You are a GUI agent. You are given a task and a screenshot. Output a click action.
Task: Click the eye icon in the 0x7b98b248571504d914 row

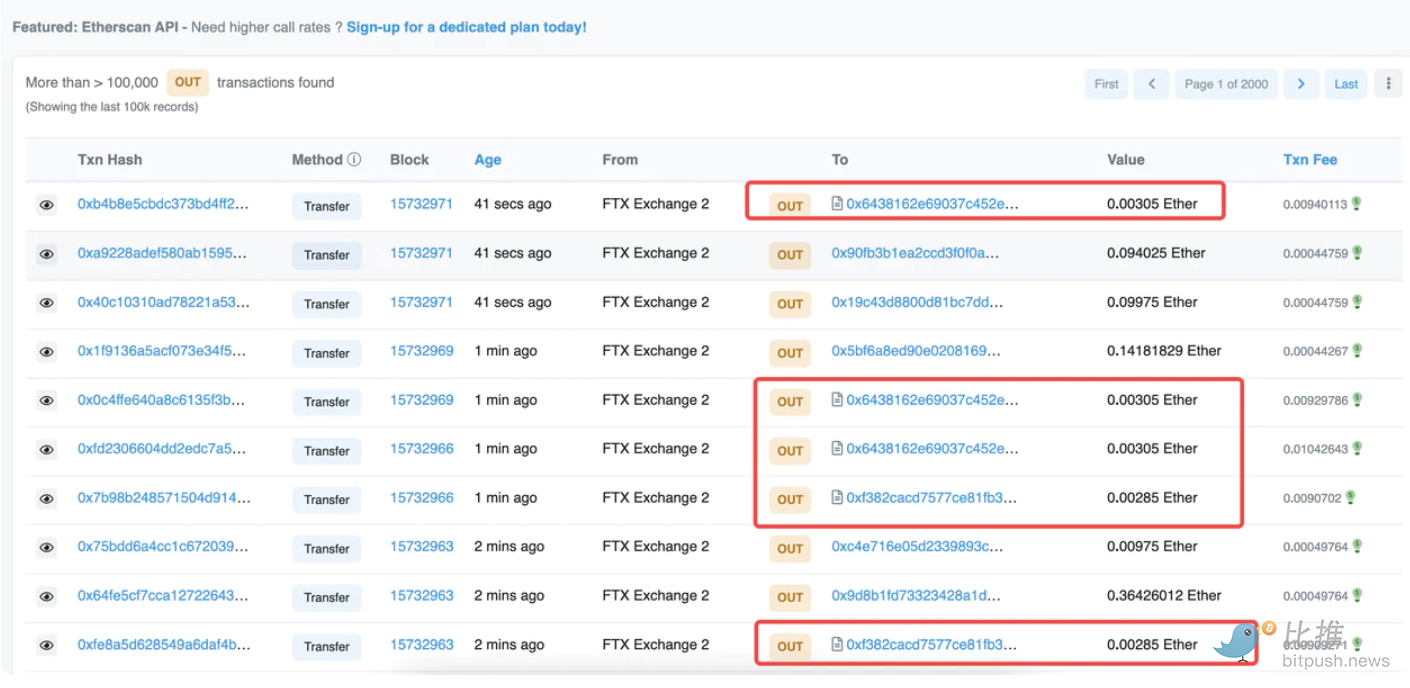46,499
